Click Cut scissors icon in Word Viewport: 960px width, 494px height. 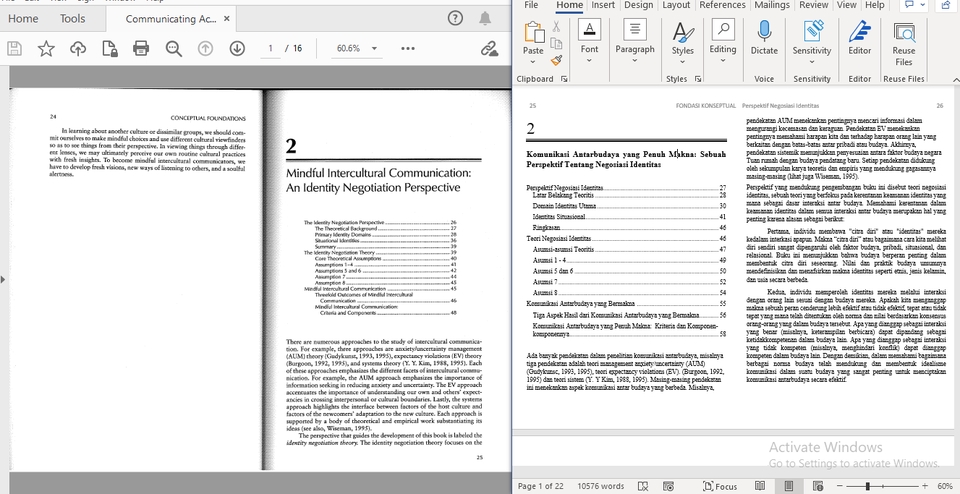pos(556,26)
